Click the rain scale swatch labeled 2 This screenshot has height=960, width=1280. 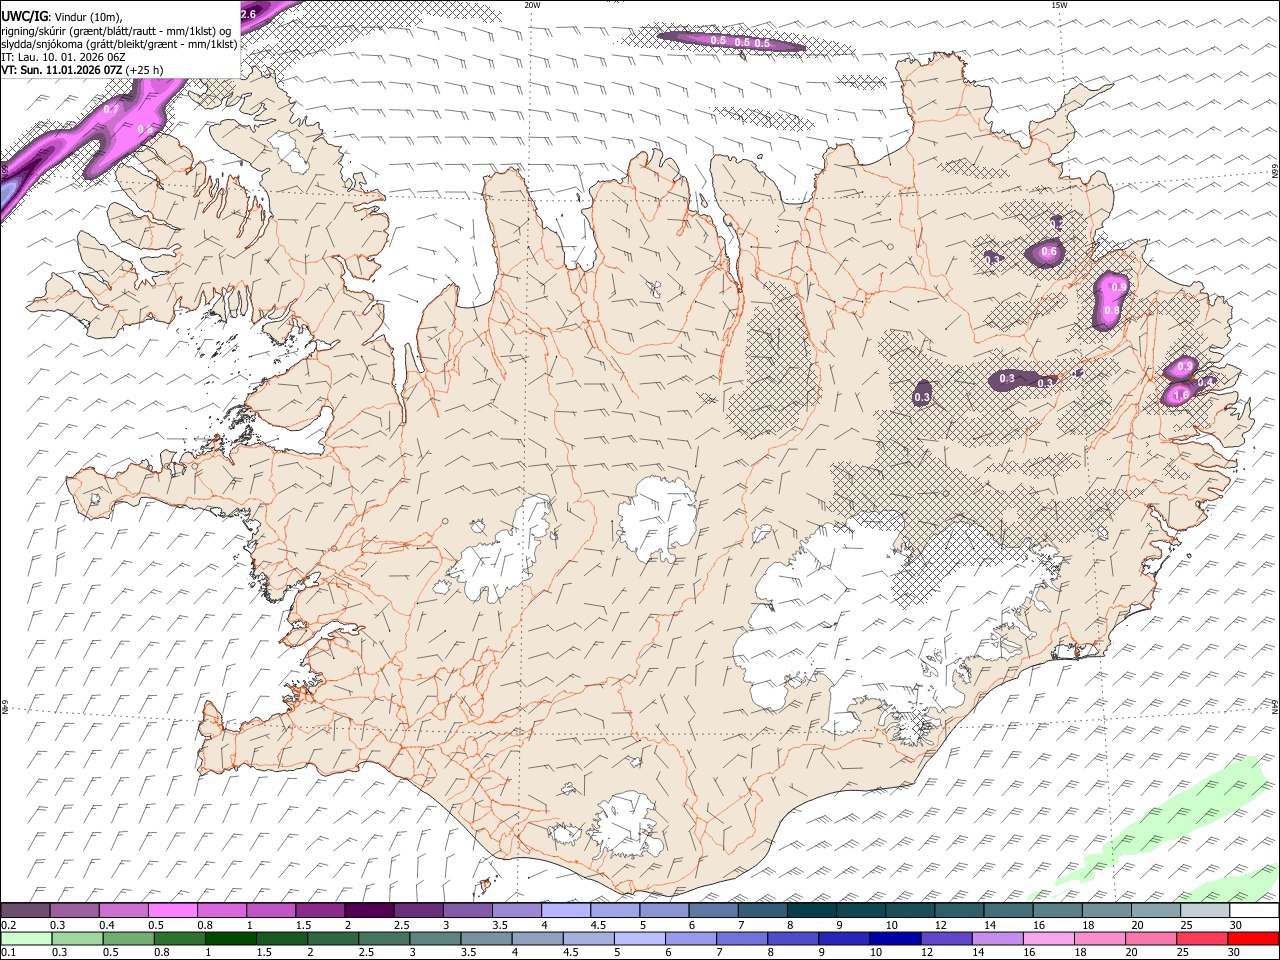point(333,938)
